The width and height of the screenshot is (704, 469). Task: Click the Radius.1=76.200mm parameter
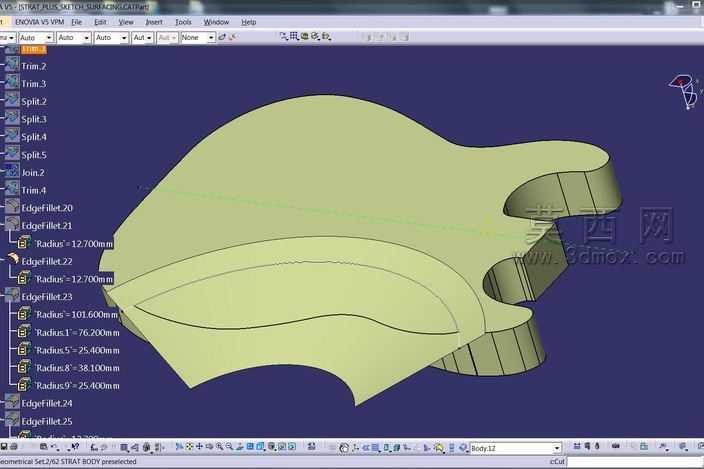(77, 333)
